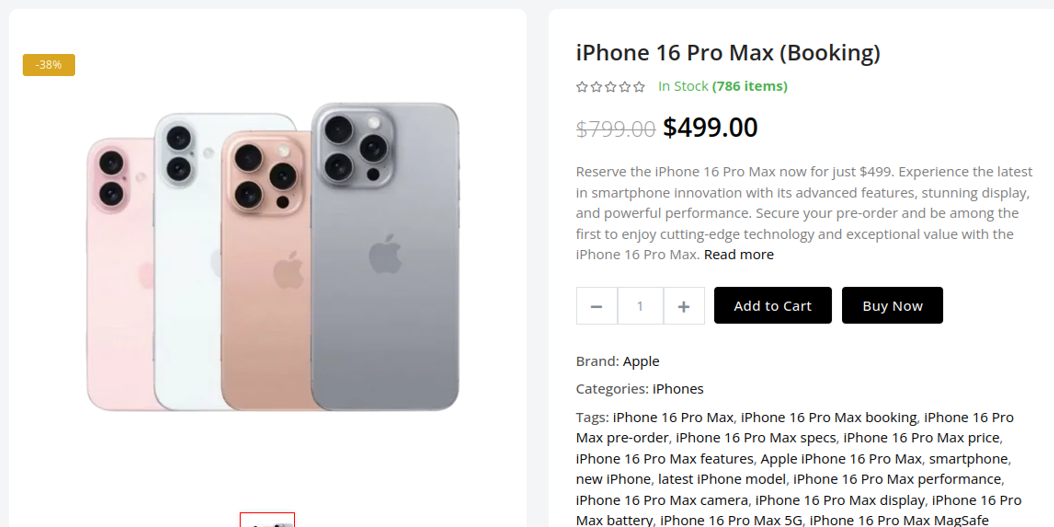Image resolution: width=1054 pixels, height=527 pixels.
Task: Open the "iPhone 16 Pro Max price" tag
Action: [921, 438]
